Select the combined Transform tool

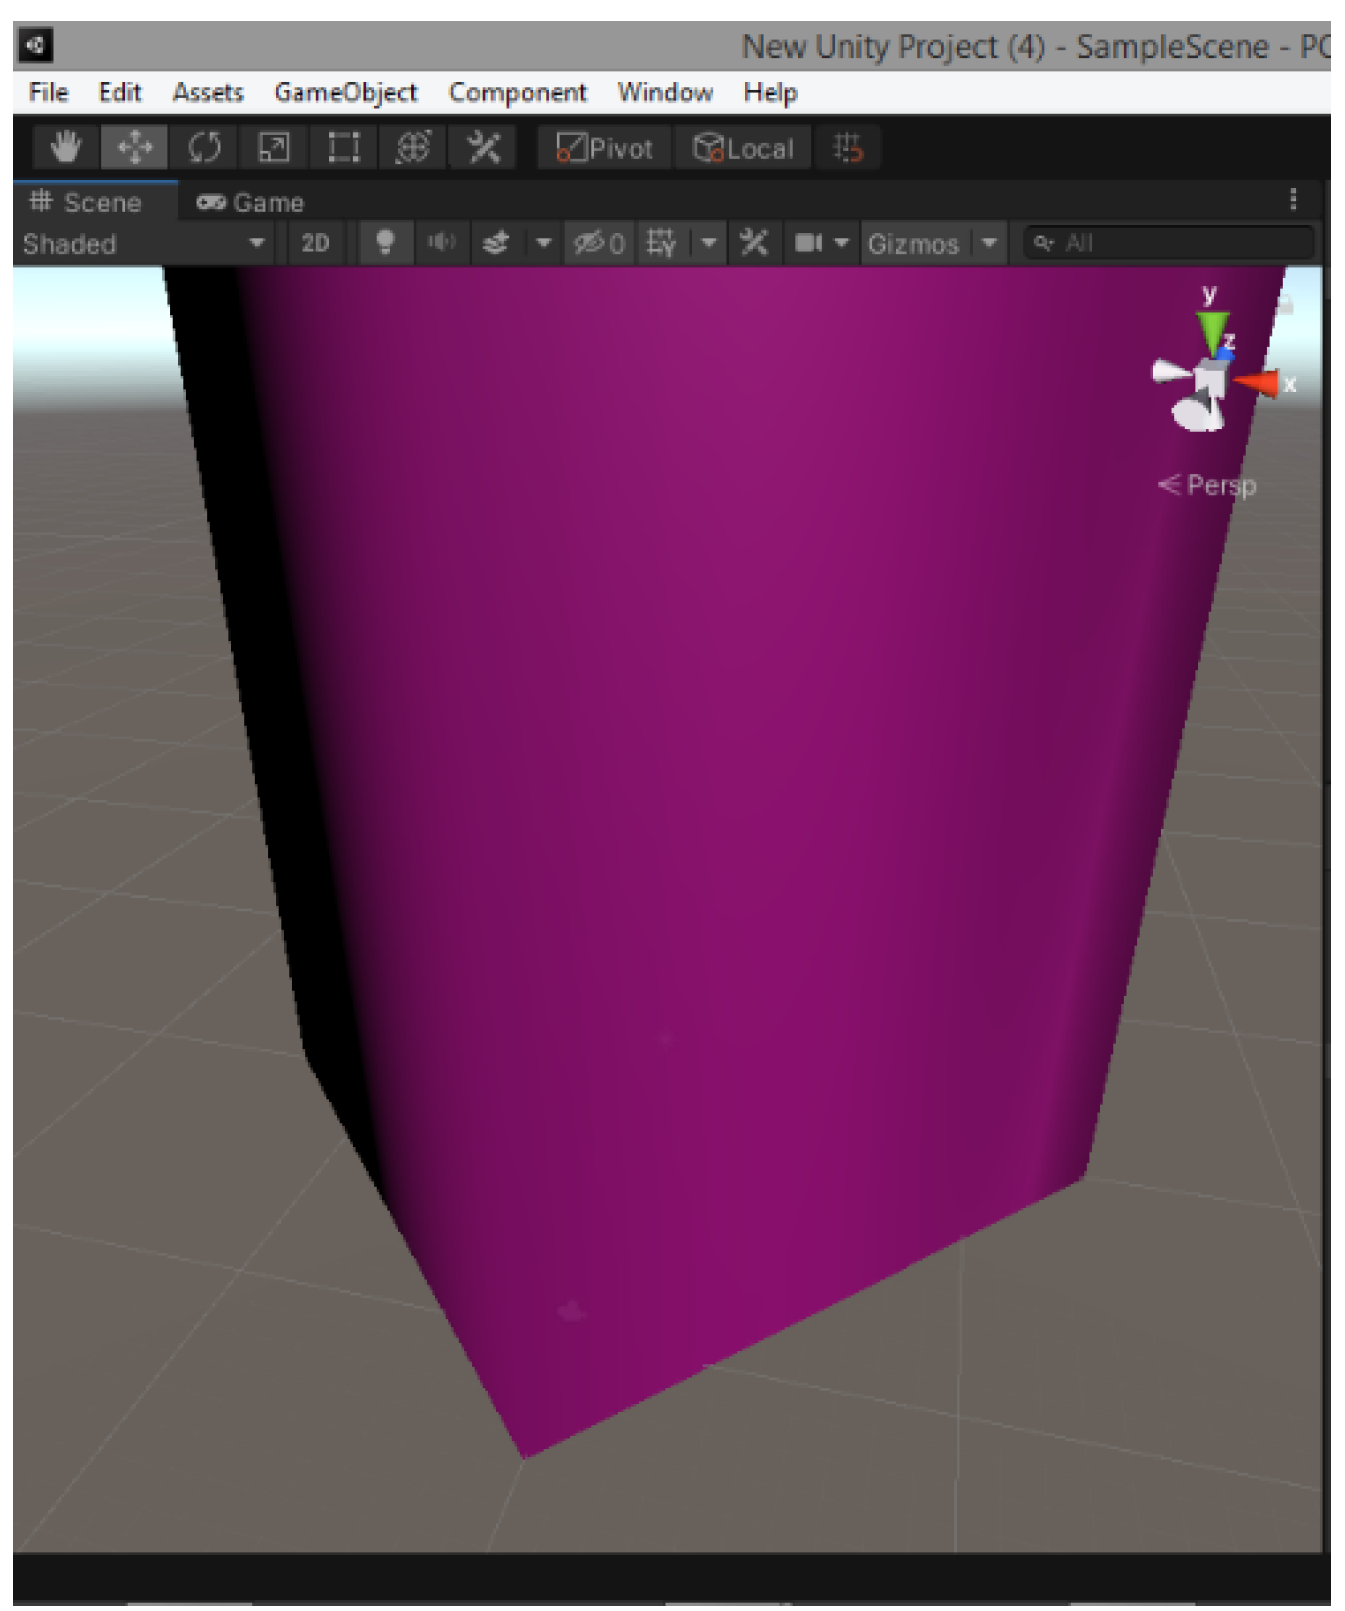(413, 148)
